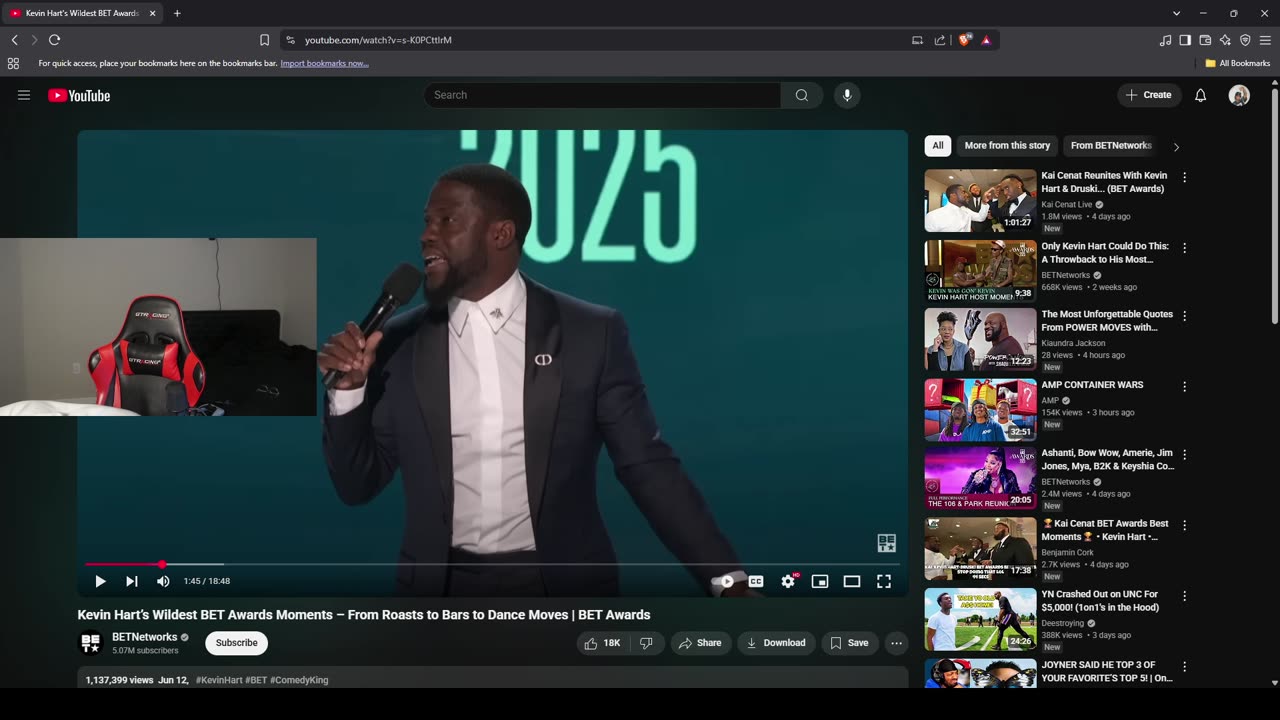Toggle the autoplay switch in the player
The height and width of the screenshot is (720, 1280).
tap(725, 581)
